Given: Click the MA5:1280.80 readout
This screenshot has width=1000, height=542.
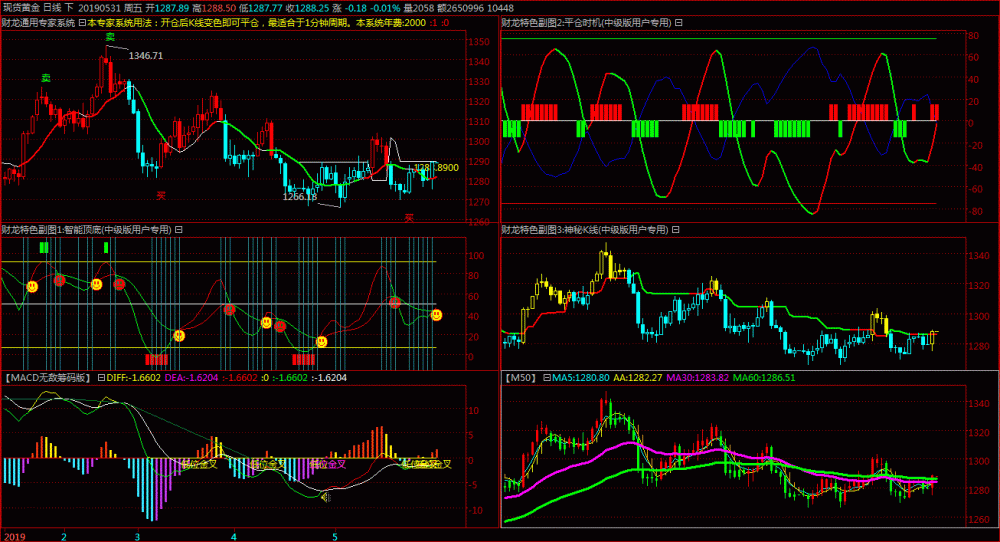Looking at the screenshot, I should pyautogui.click(x=580, y=377).
